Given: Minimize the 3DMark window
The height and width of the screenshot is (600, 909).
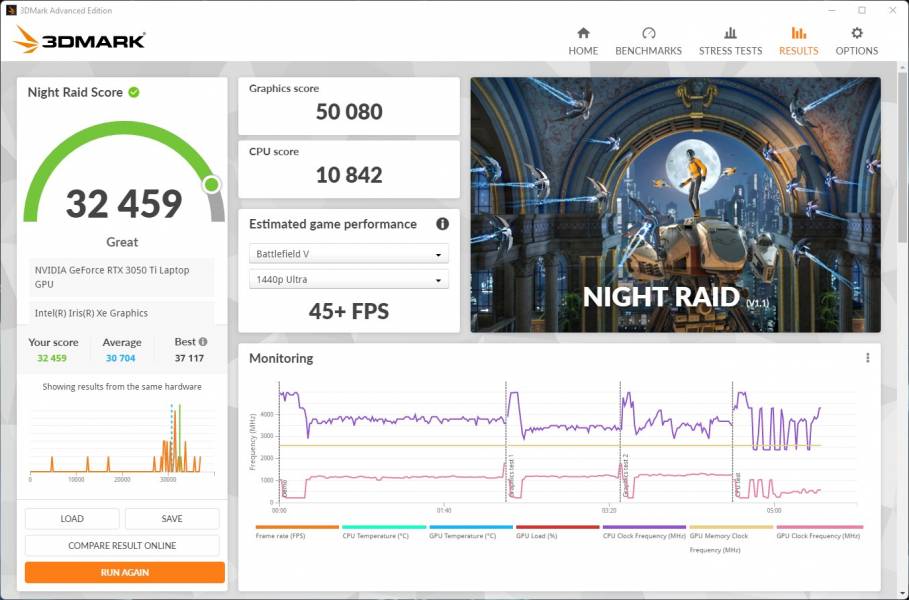Looking at the screenshot, I should click(832, 10).
